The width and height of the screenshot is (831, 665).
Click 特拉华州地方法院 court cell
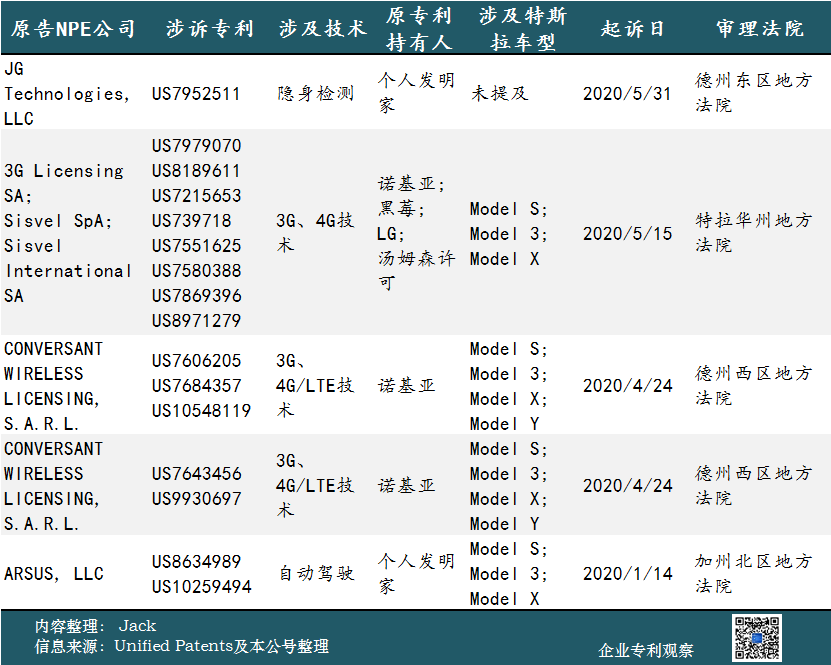pos(754,233)
